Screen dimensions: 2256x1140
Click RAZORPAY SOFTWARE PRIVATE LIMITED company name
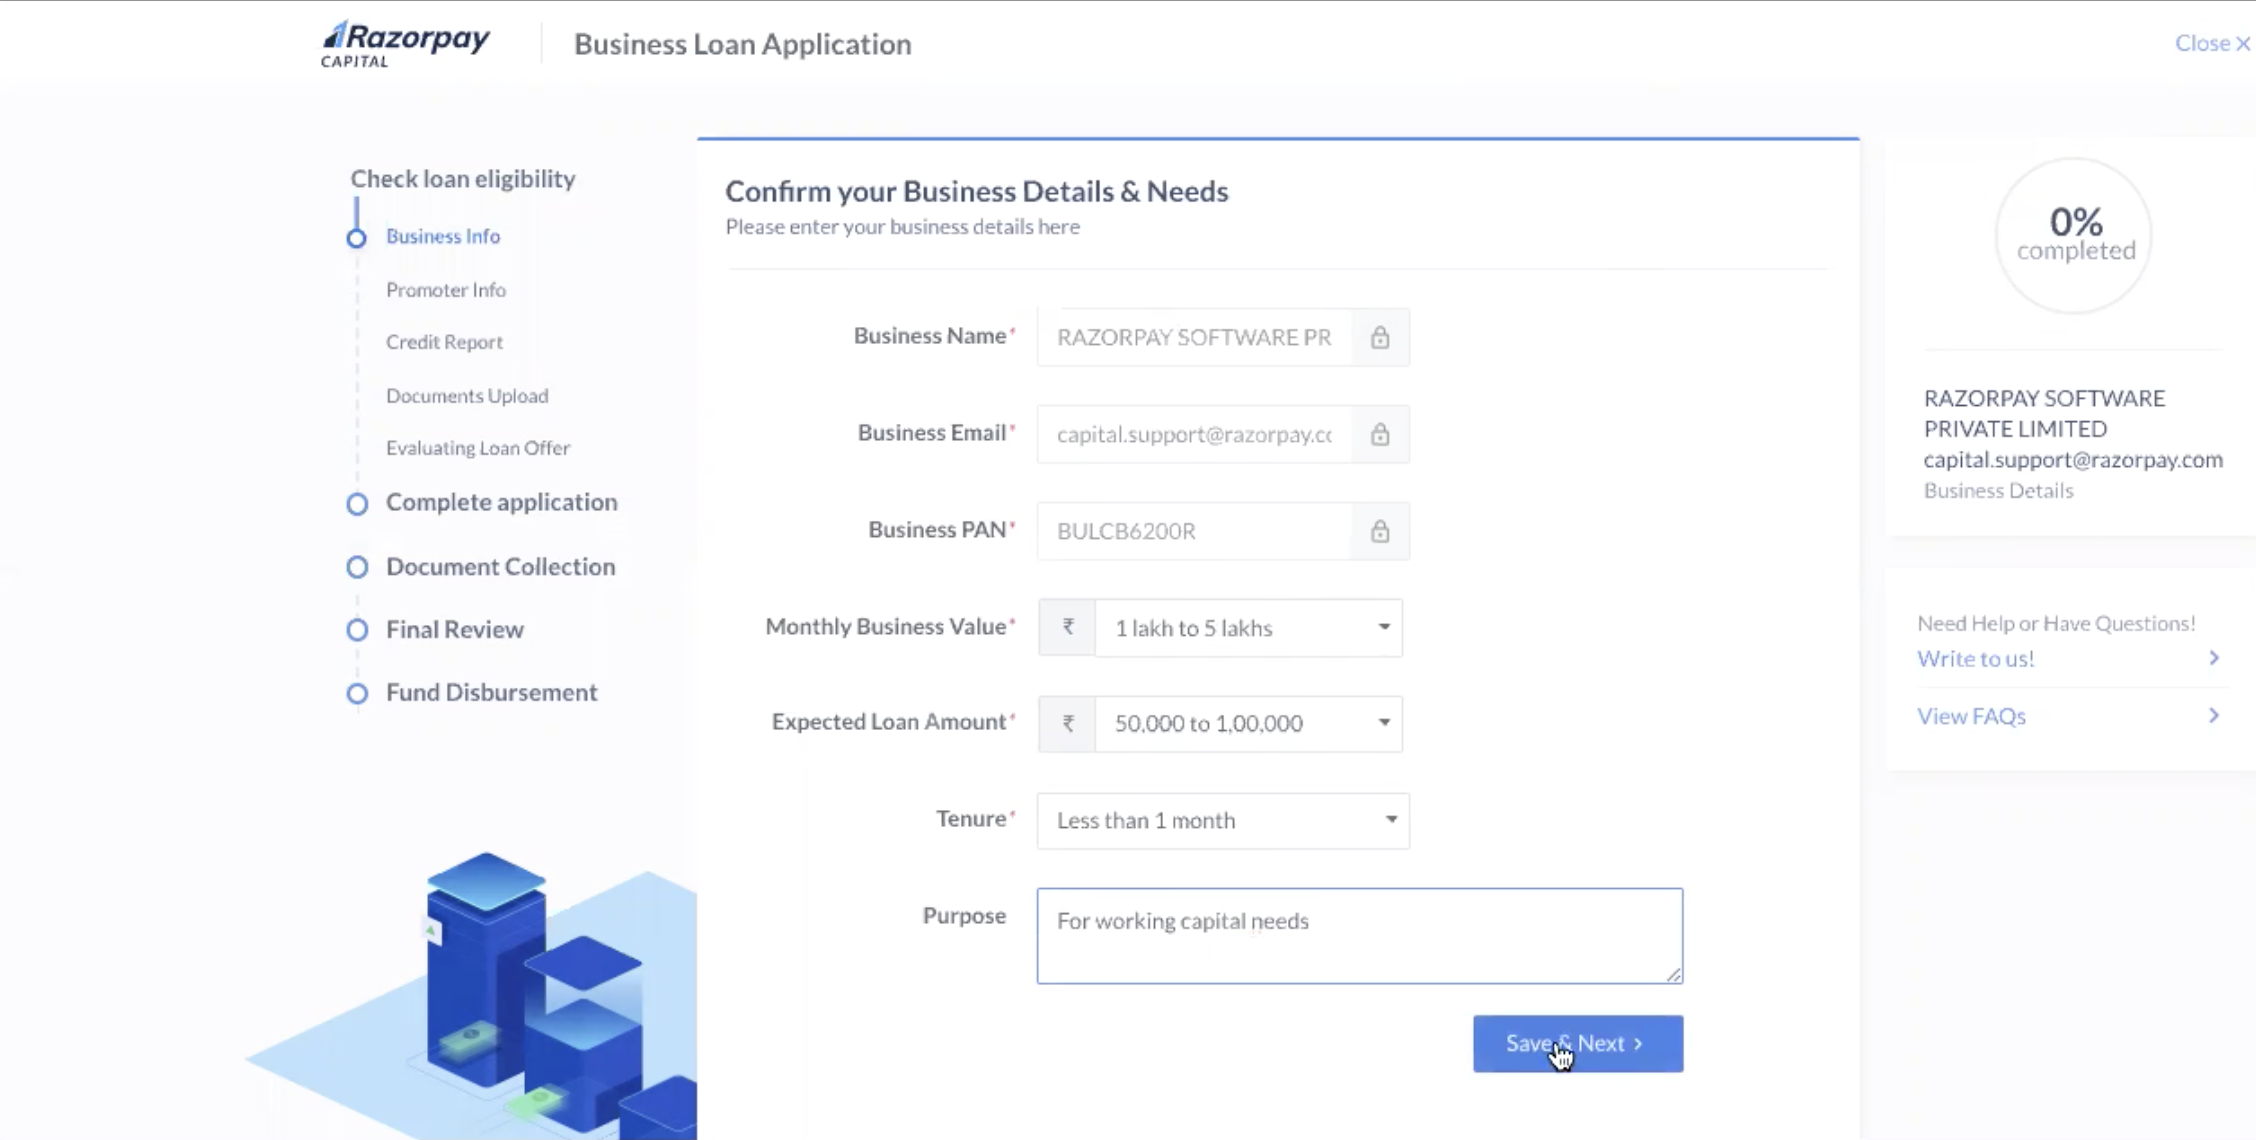2044,413
